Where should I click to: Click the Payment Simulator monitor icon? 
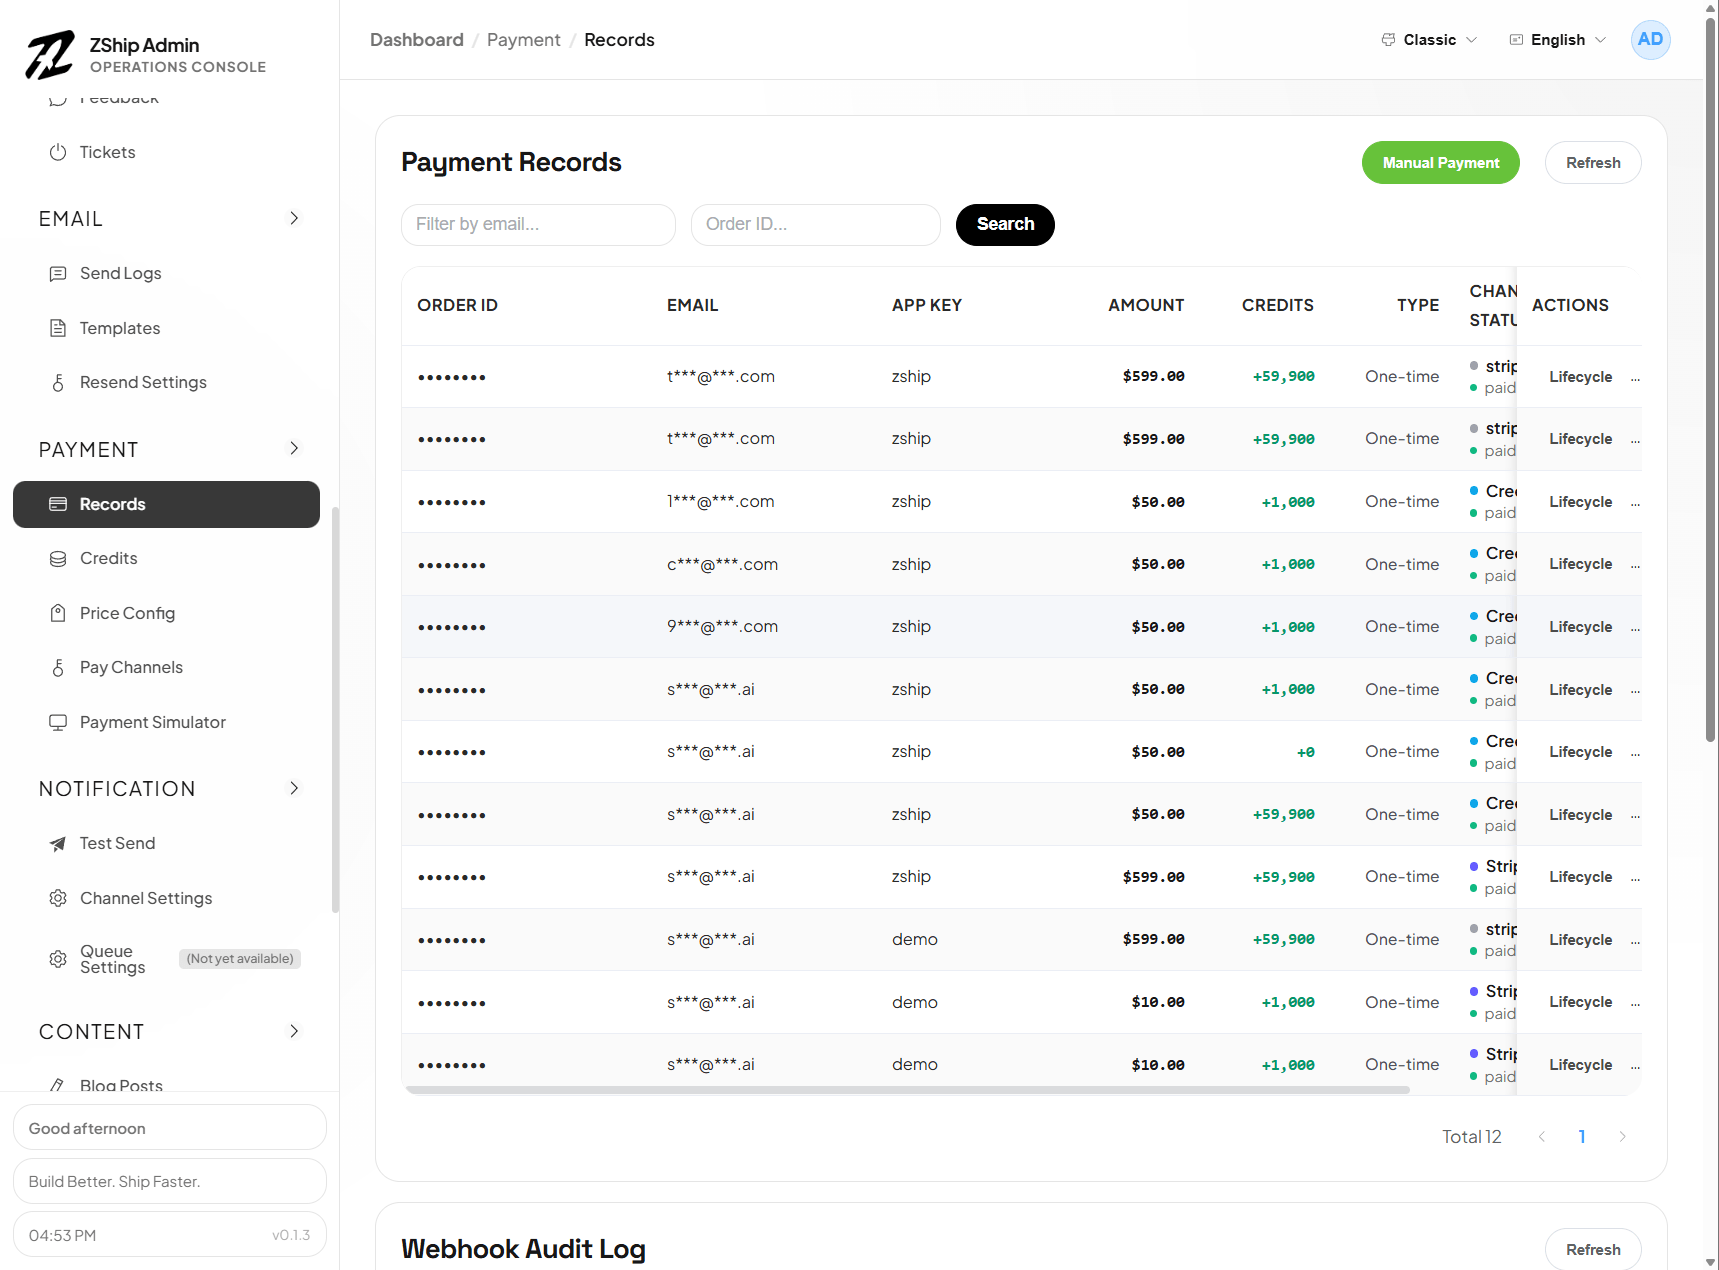tap(58, 722)
